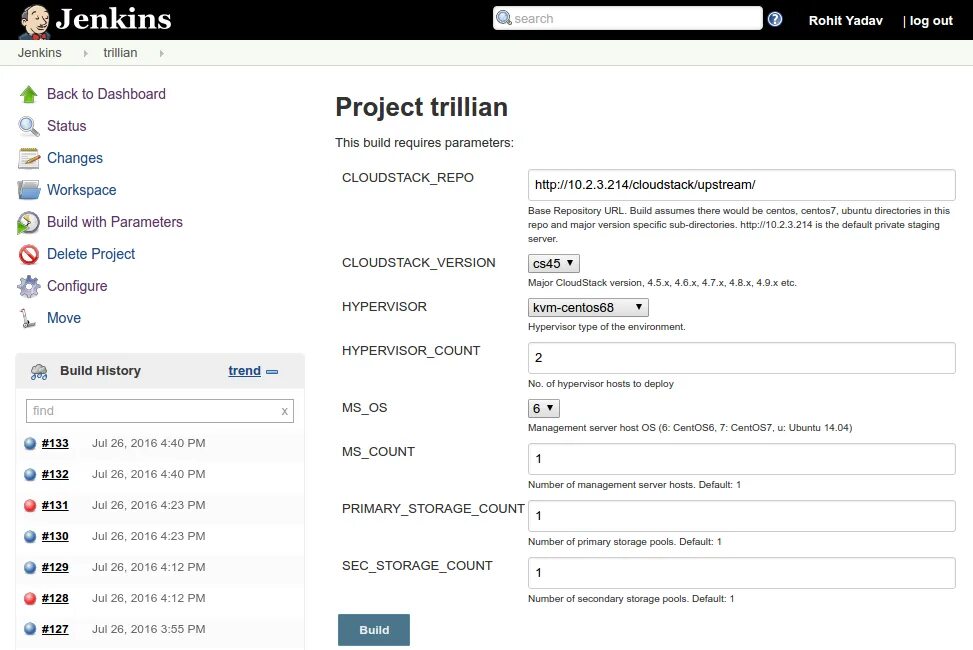
Task: Open the HYPERVISOR dropdown showing kvm-centos68
Action: click(x=588, y=307)
